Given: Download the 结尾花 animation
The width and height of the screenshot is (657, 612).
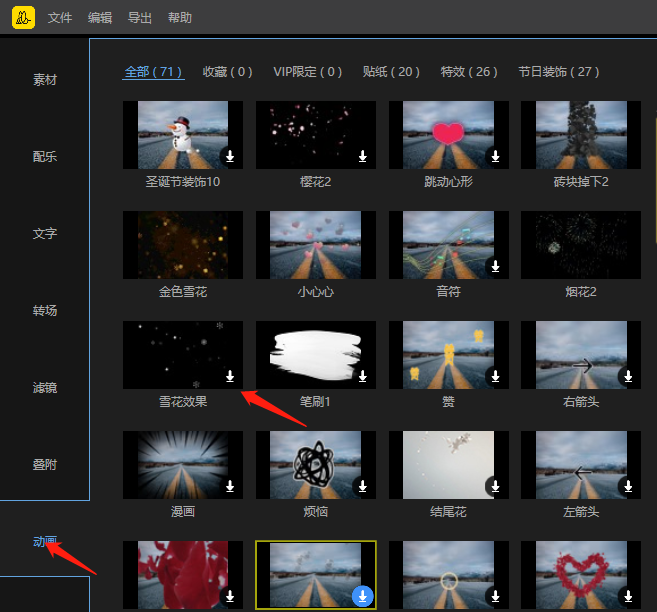Looking at the screenshot, I should tap(495, 486).
